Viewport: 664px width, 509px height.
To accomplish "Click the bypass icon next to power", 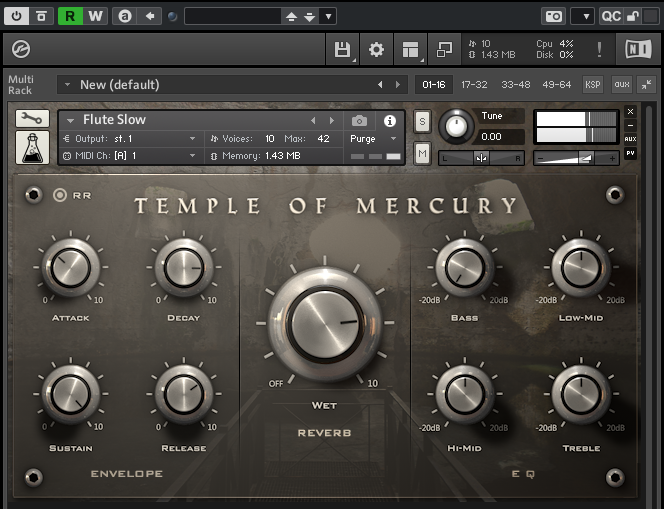I will (x=41, y=16).
